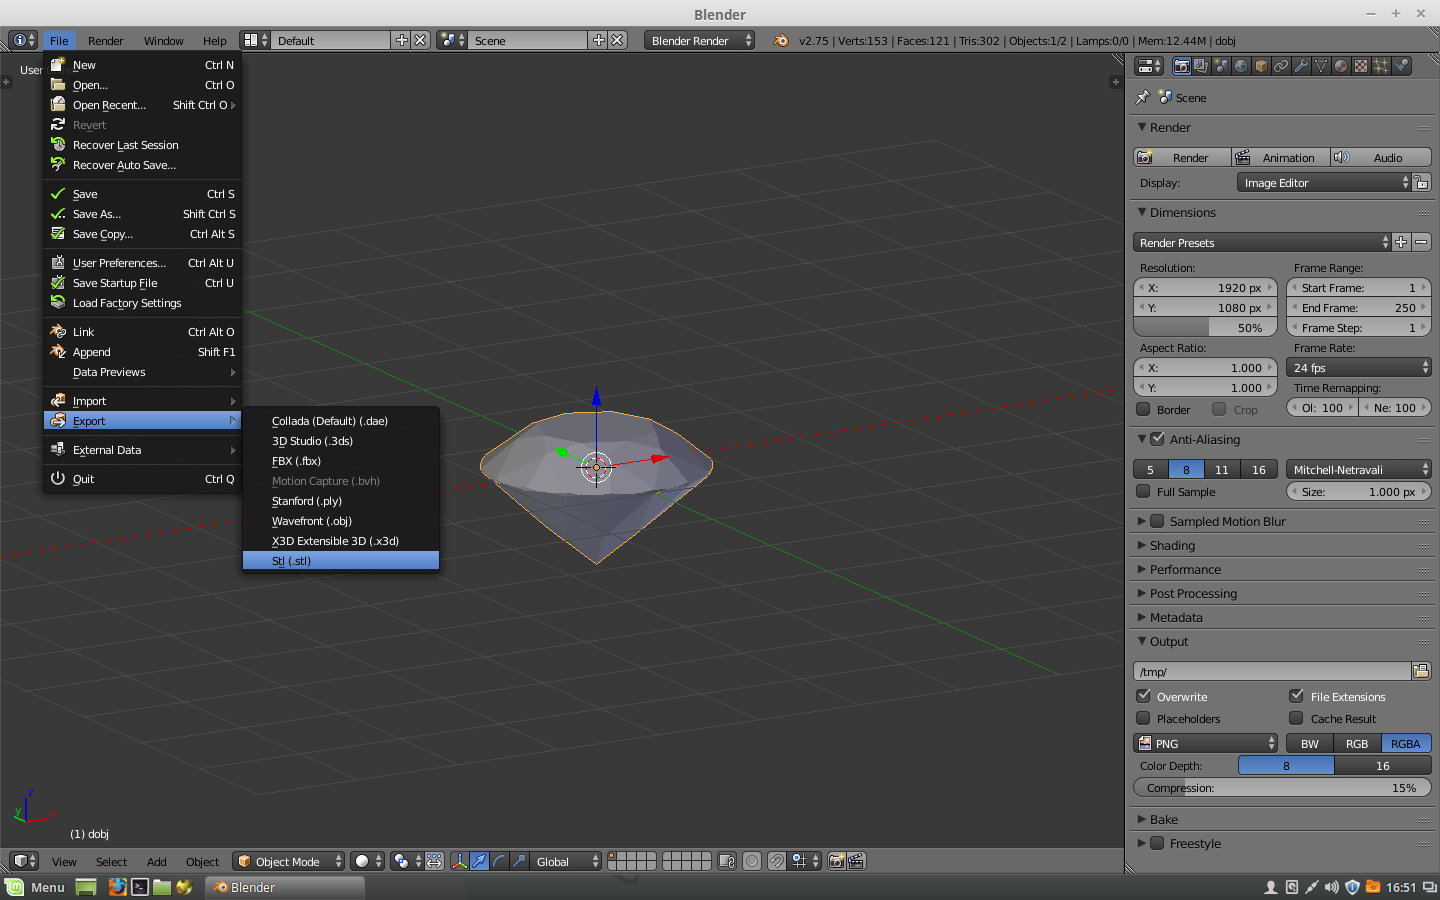Open the Global orientation dropdown
The width and height of the screenshot is (1440, 900).
point(566,861)
